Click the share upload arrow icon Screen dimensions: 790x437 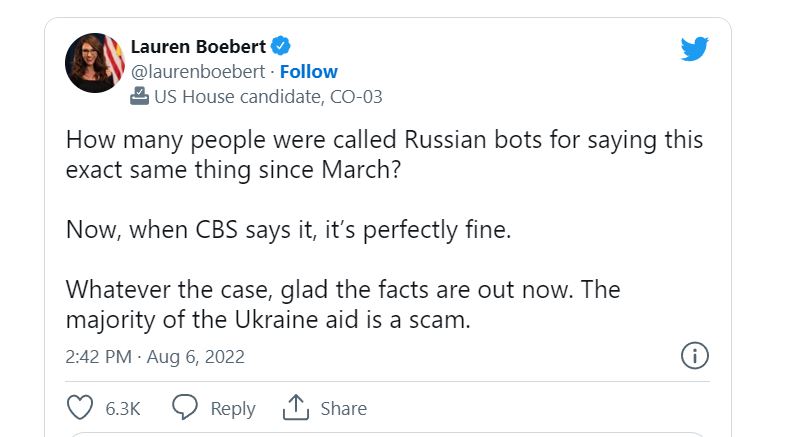[294, 408]
